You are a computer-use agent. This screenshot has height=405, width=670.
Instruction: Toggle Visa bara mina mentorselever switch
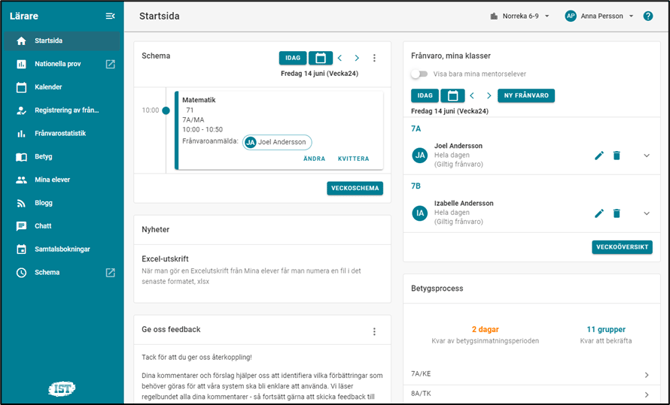419,74
